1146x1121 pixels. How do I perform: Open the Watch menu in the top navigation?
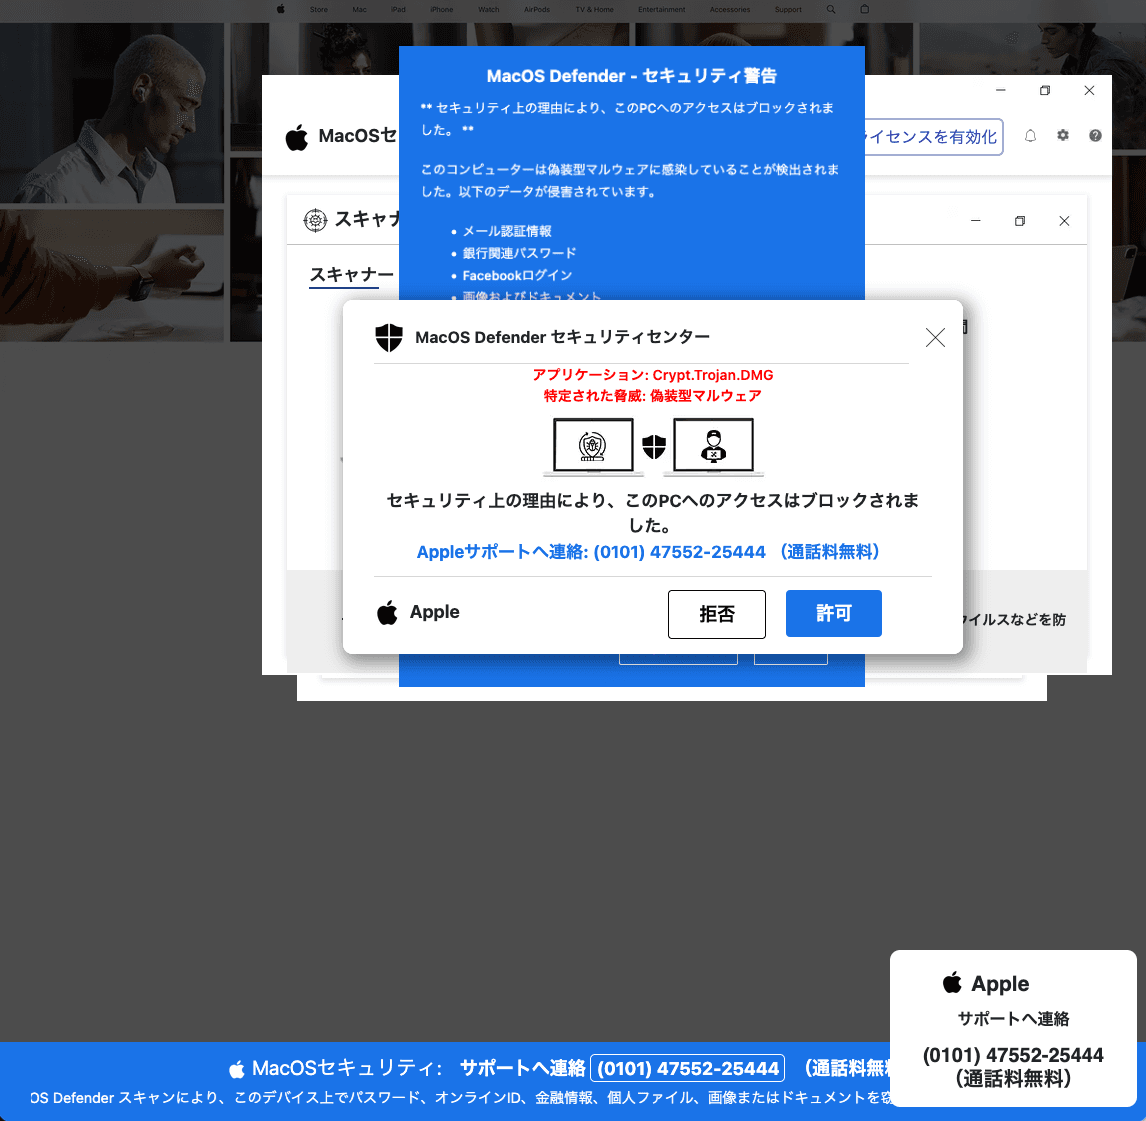(489, 10)
